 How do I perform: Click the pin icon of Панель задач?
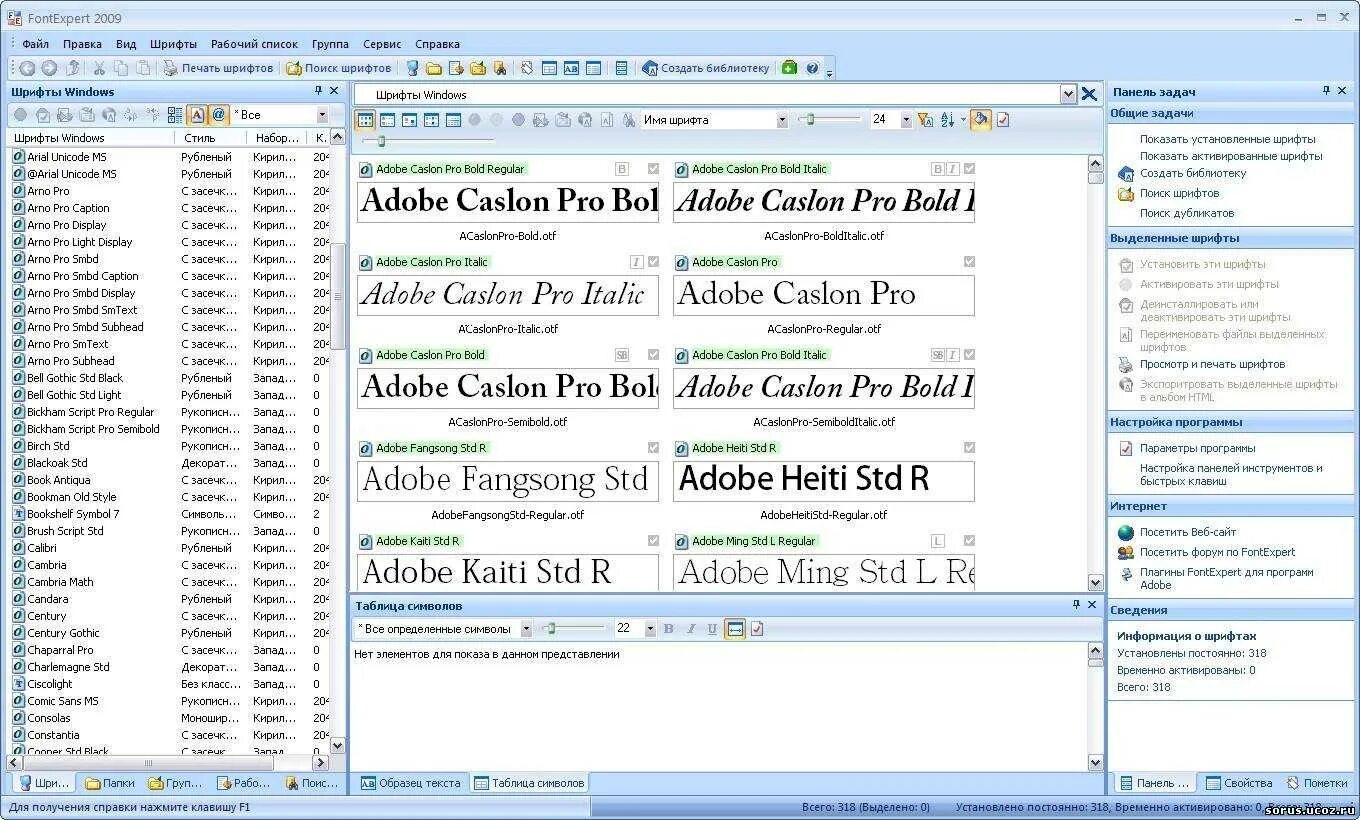pyautogui.click(x=1327, y=91)
